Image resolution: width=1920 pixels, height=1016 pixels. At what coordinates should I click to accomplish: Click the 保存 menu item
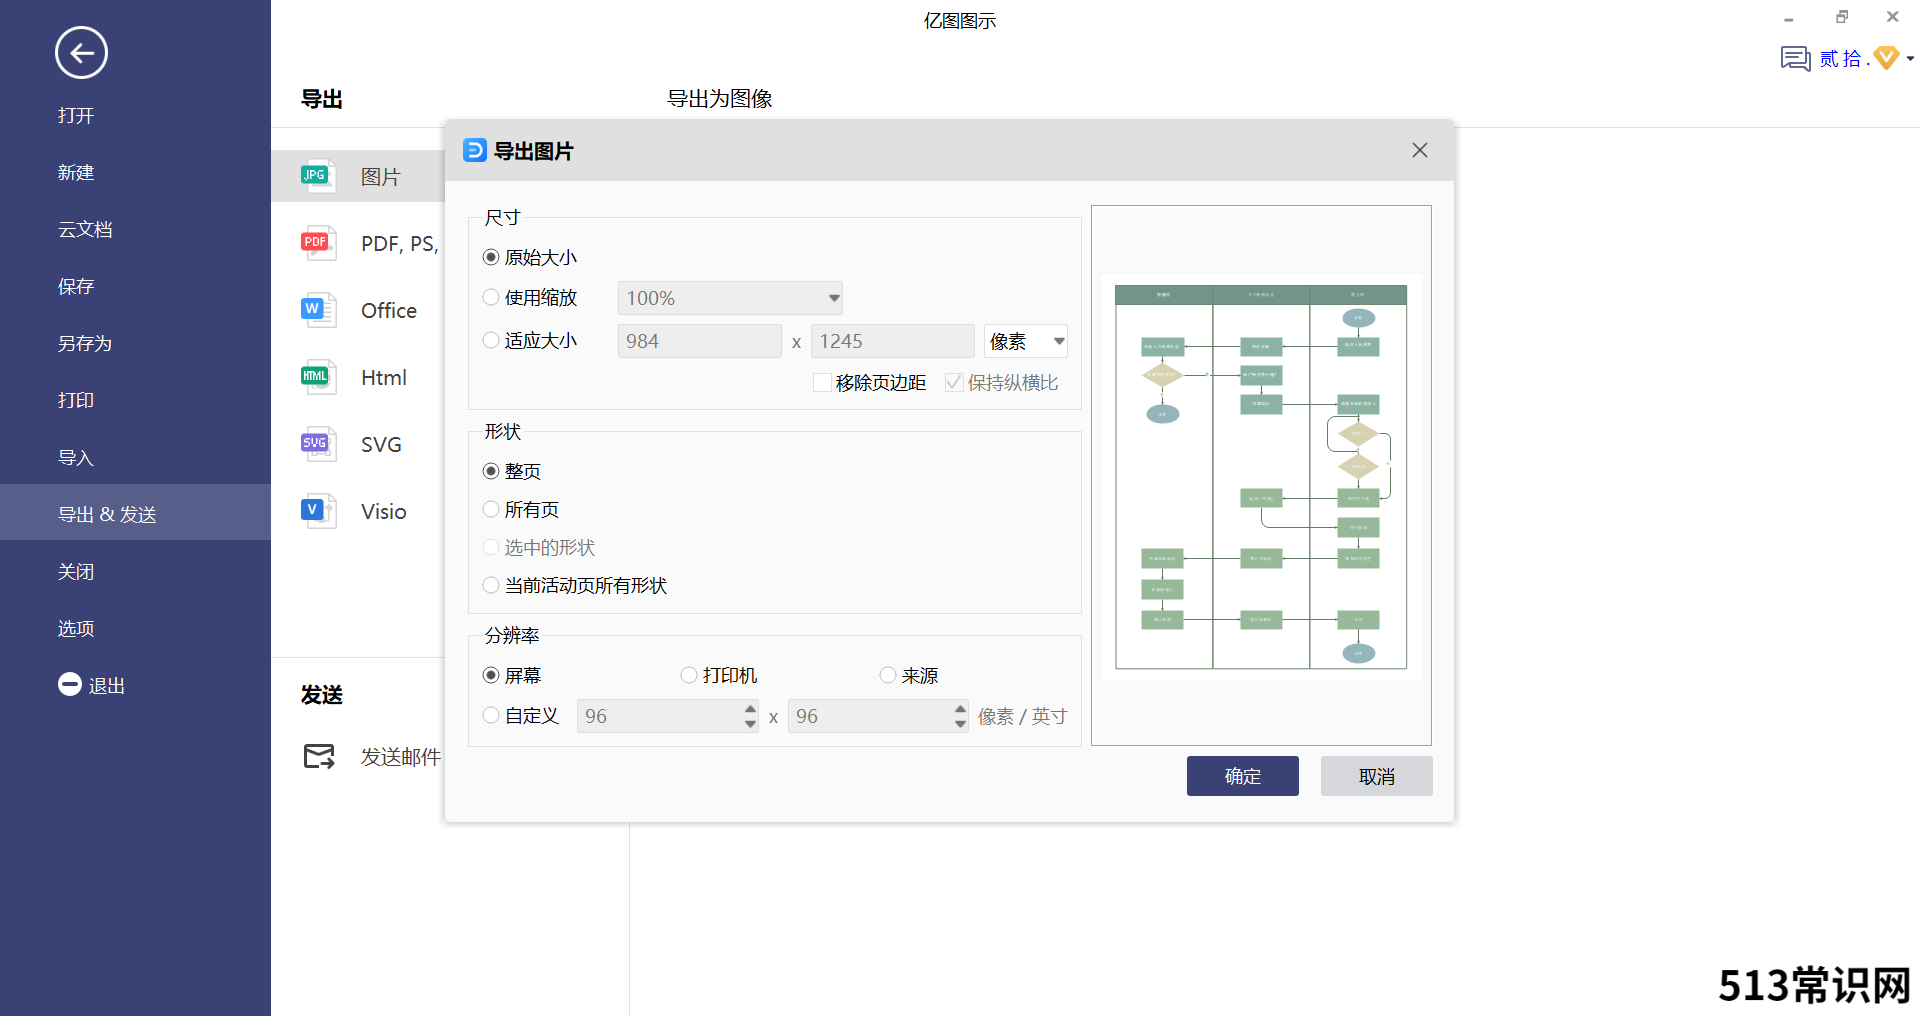coord(76,286)
